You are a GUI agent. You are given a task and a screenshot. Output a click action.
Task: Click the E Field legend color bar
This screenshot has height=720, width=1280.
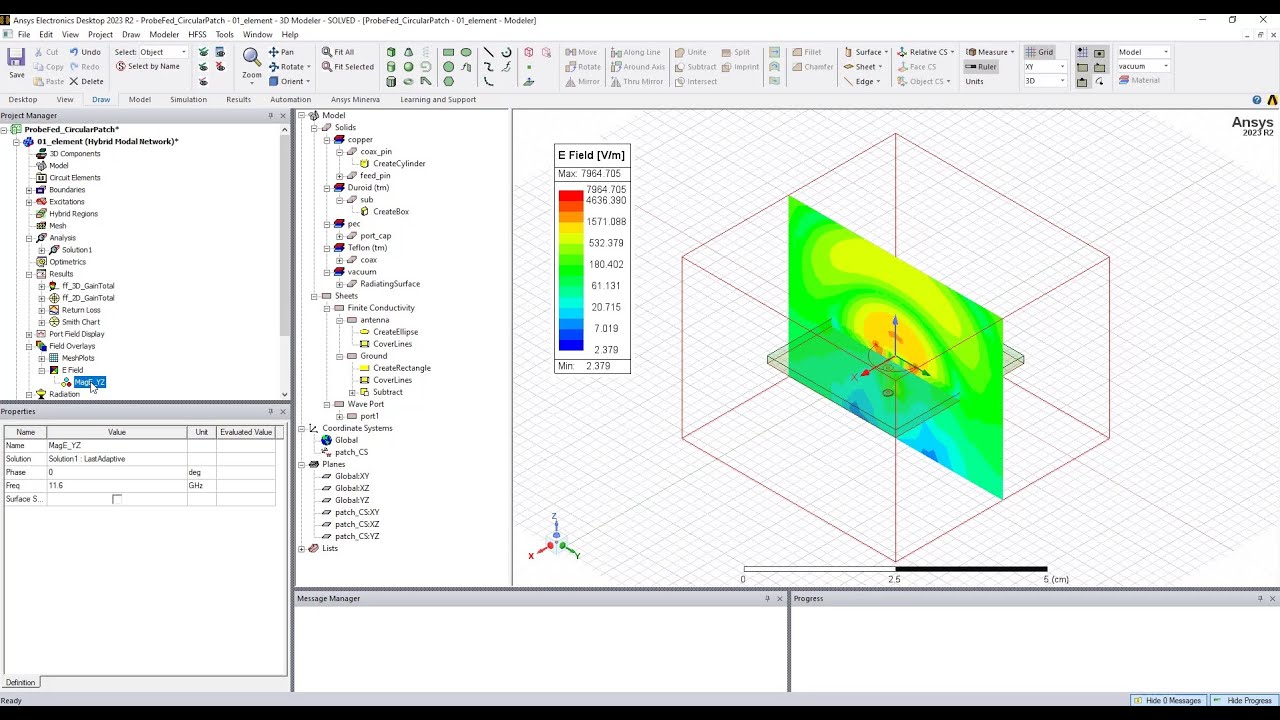570,270
